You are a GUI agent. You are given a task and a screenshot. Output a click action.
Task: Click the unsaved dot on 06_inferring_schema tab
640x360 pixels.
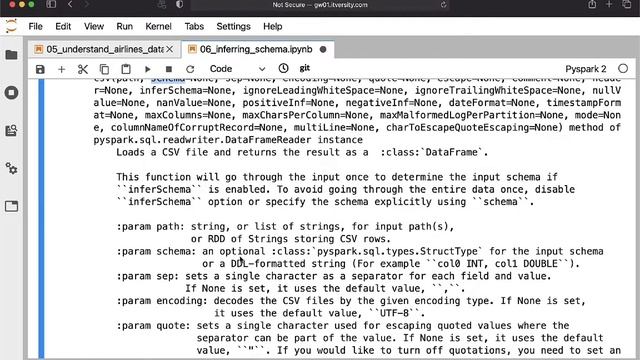(x=323, y=49)
